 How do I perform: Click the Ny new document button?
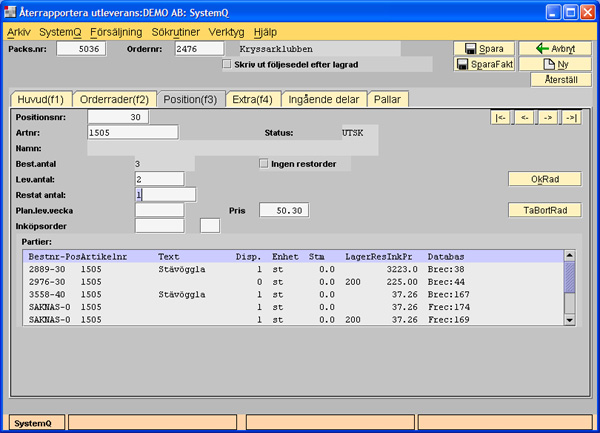pos(555,64)
